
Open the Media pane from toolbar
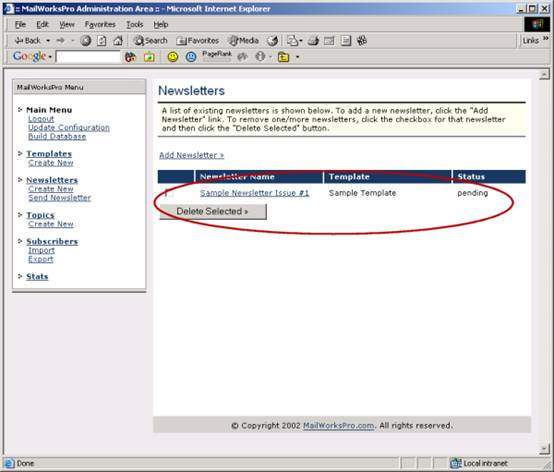[244, 41]
